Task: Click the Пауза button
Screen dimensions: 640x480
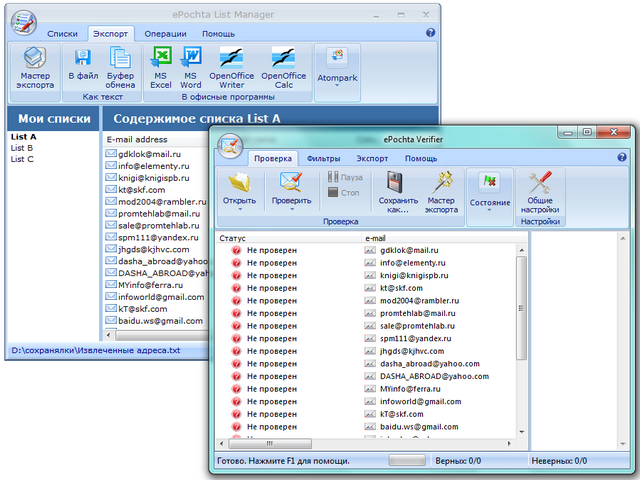Action: point(345,177)
